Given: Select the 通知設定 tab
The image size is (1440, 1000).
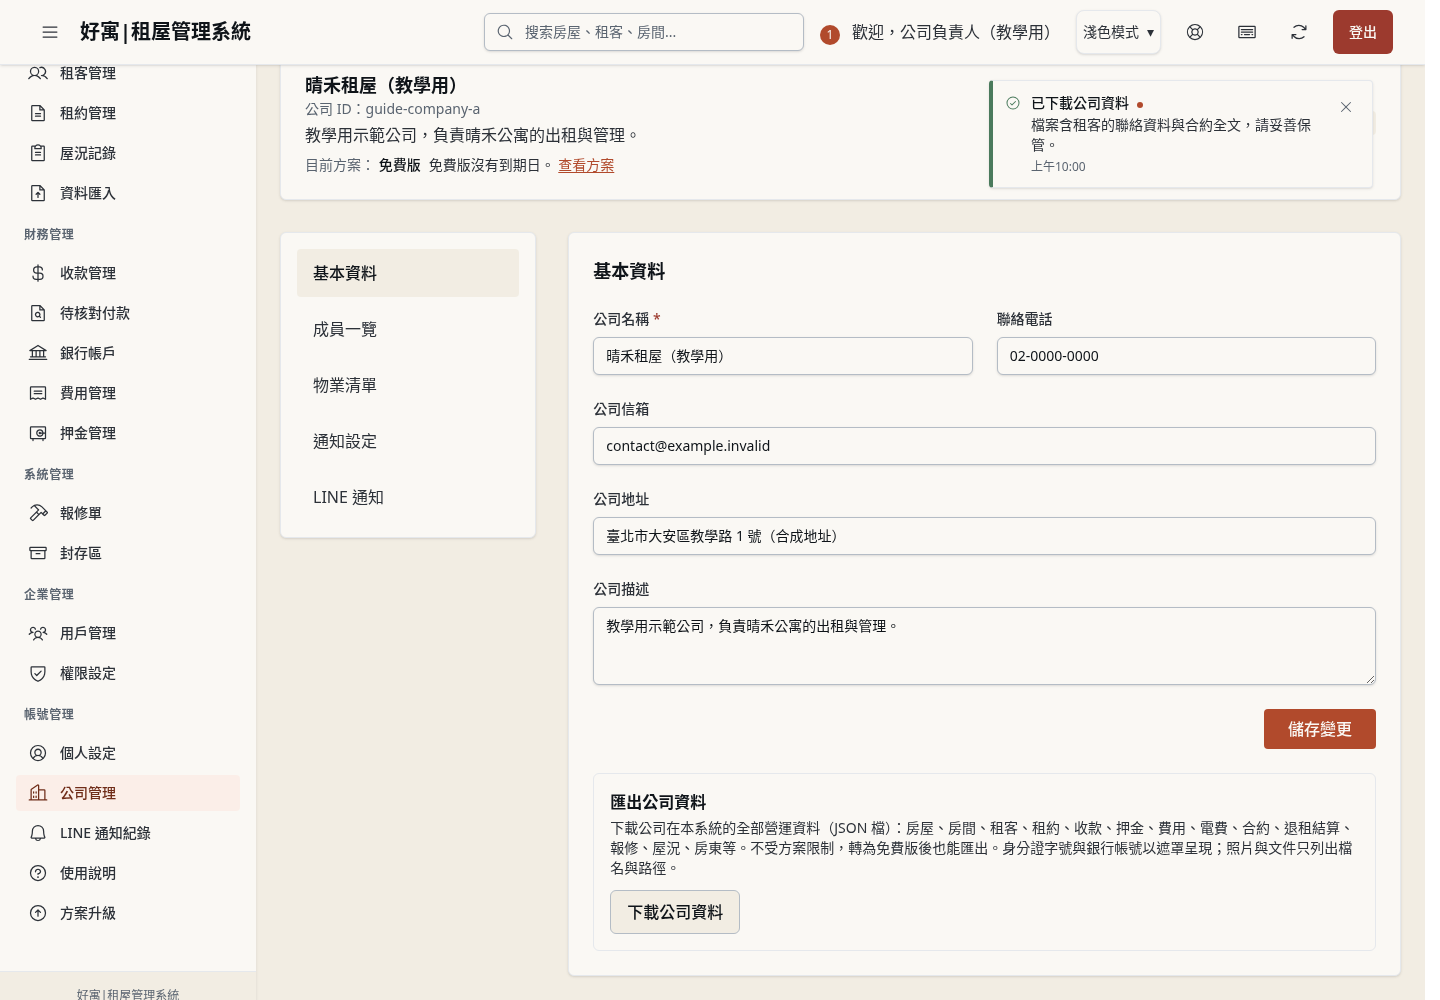Looking at the screenshot, I should tap(408, 441).
